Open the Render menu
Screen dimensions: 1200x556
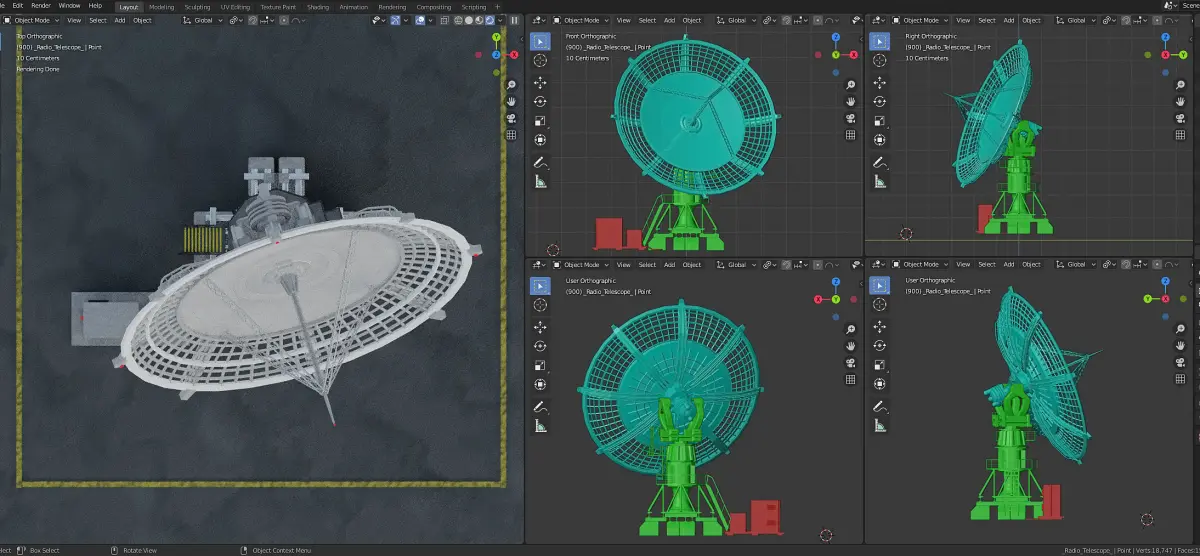pos(41,6)
